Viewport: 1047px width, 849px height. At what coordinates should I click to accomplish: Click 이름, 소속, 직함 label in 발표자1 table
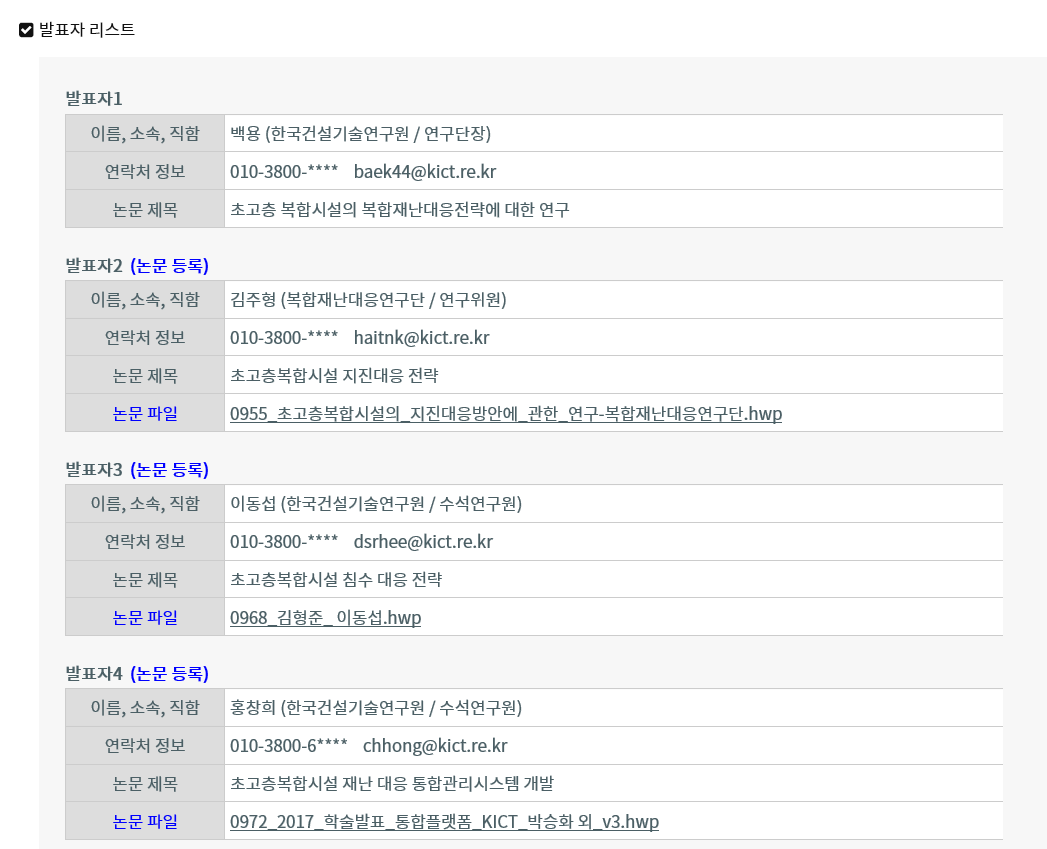(145, 134)
